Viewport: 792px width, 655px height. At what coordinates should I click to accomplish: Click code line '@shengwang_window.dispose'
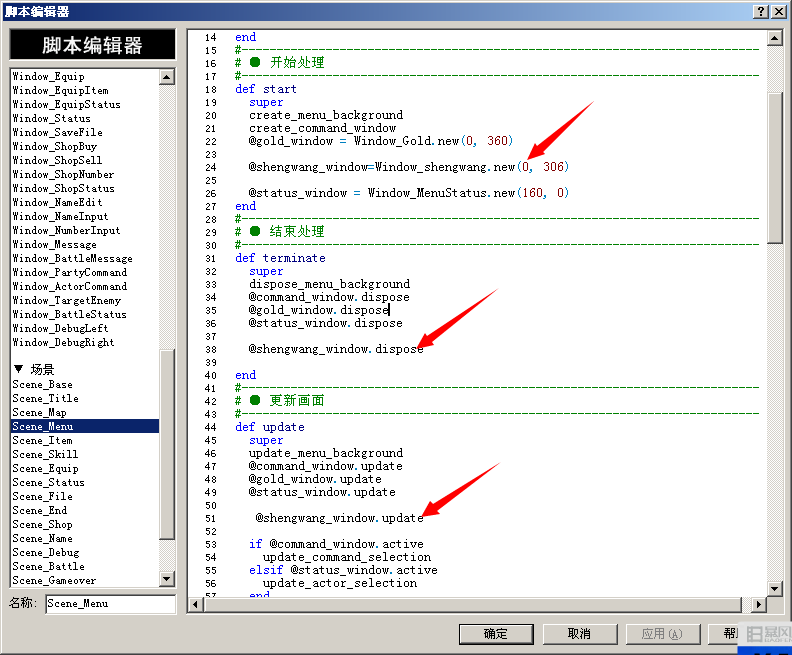336,349
